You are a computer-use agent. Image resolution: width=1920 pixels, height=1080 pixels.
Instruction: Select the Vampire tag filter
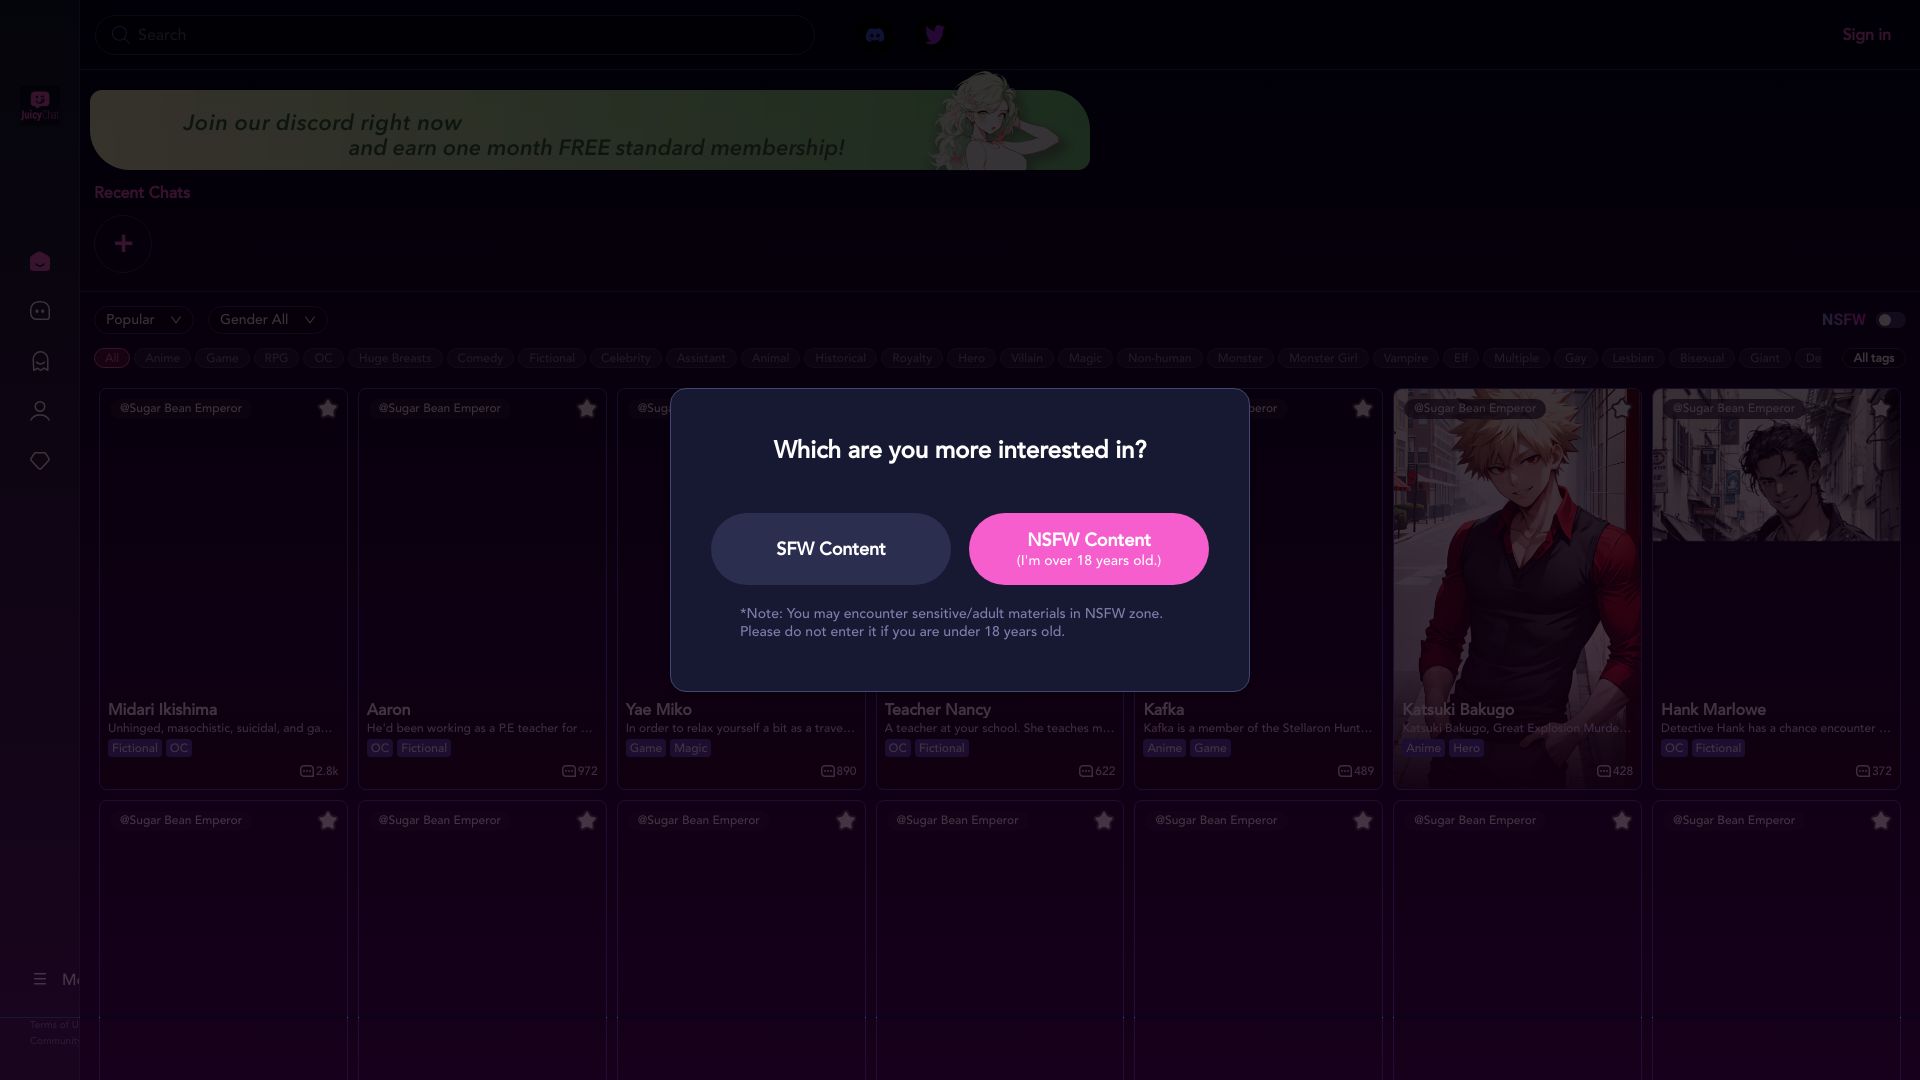(x=1405, y=358)
